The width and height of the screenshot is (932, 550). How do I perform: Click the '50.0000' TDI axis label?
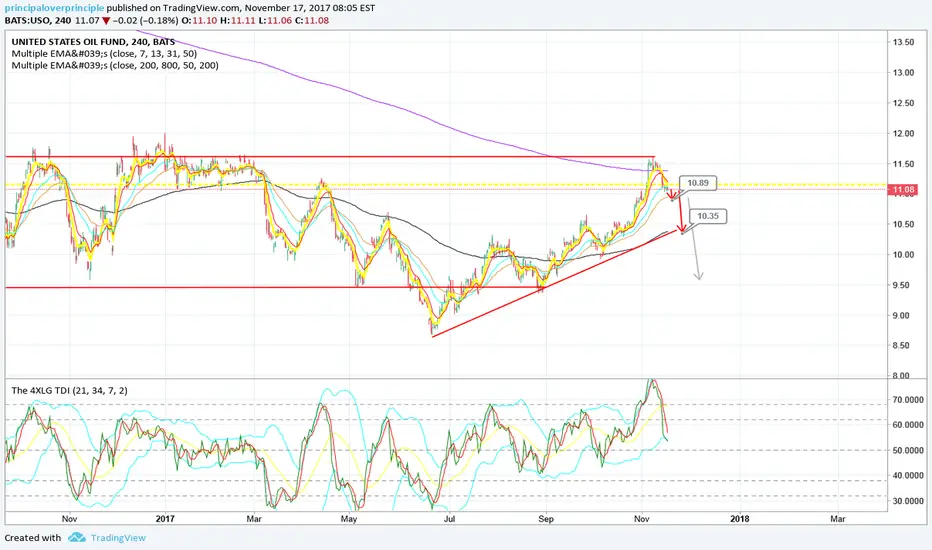[x=908, y=451]
